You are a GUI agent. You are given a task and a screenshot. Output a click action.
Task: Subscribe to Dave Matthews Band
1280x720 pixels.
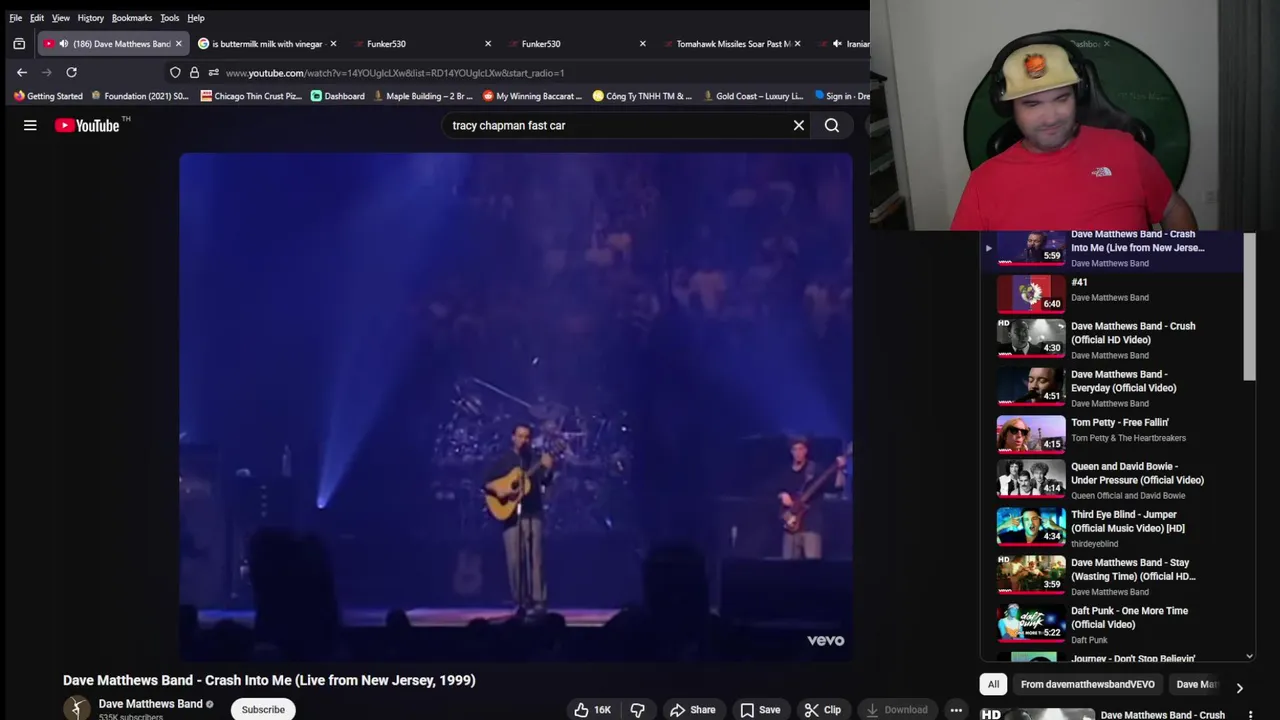[x=263, y=709]
